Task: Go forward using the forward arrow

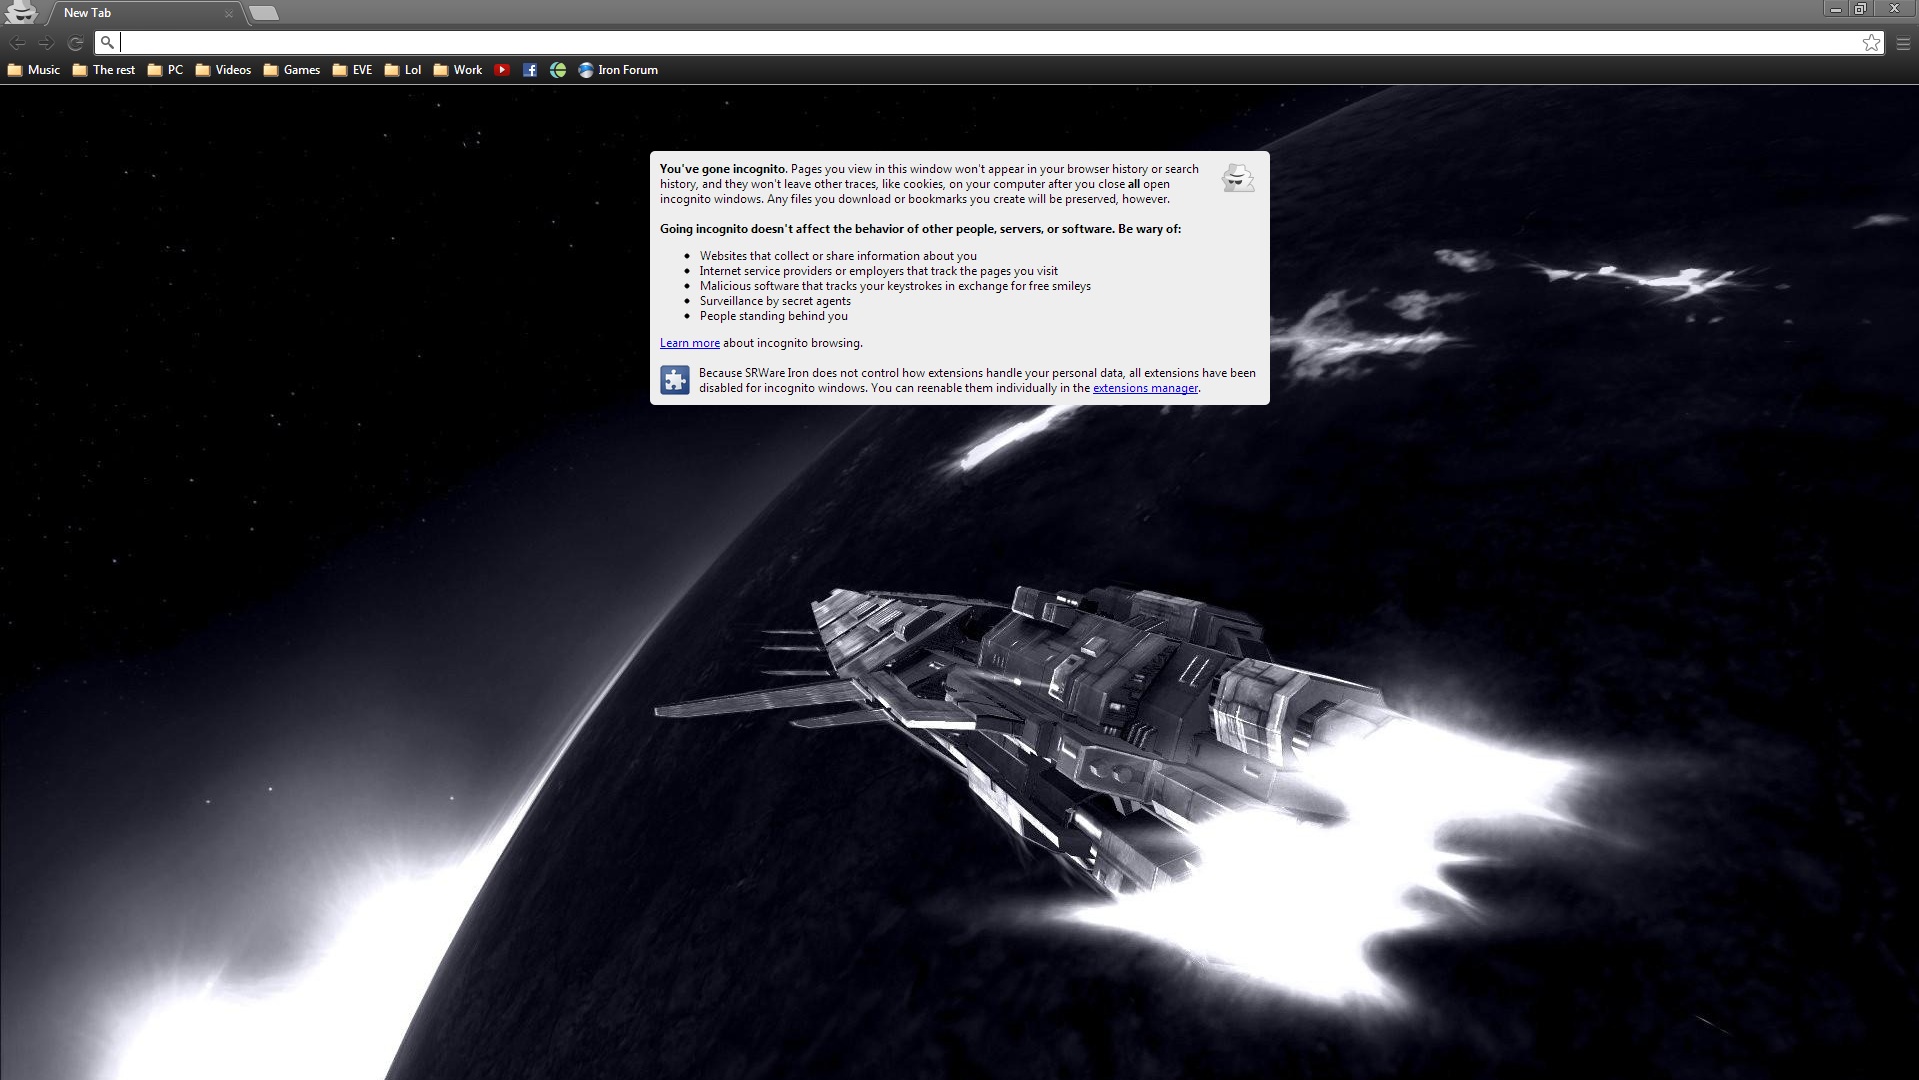Action: click(46, 43)
